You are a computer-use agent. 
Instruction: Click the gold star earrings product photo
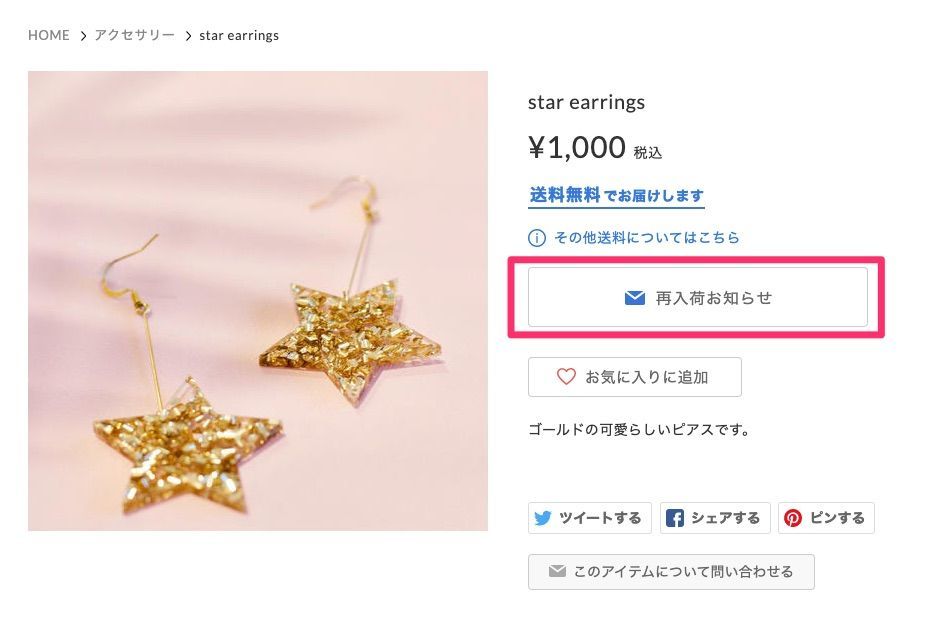(258, 299)
